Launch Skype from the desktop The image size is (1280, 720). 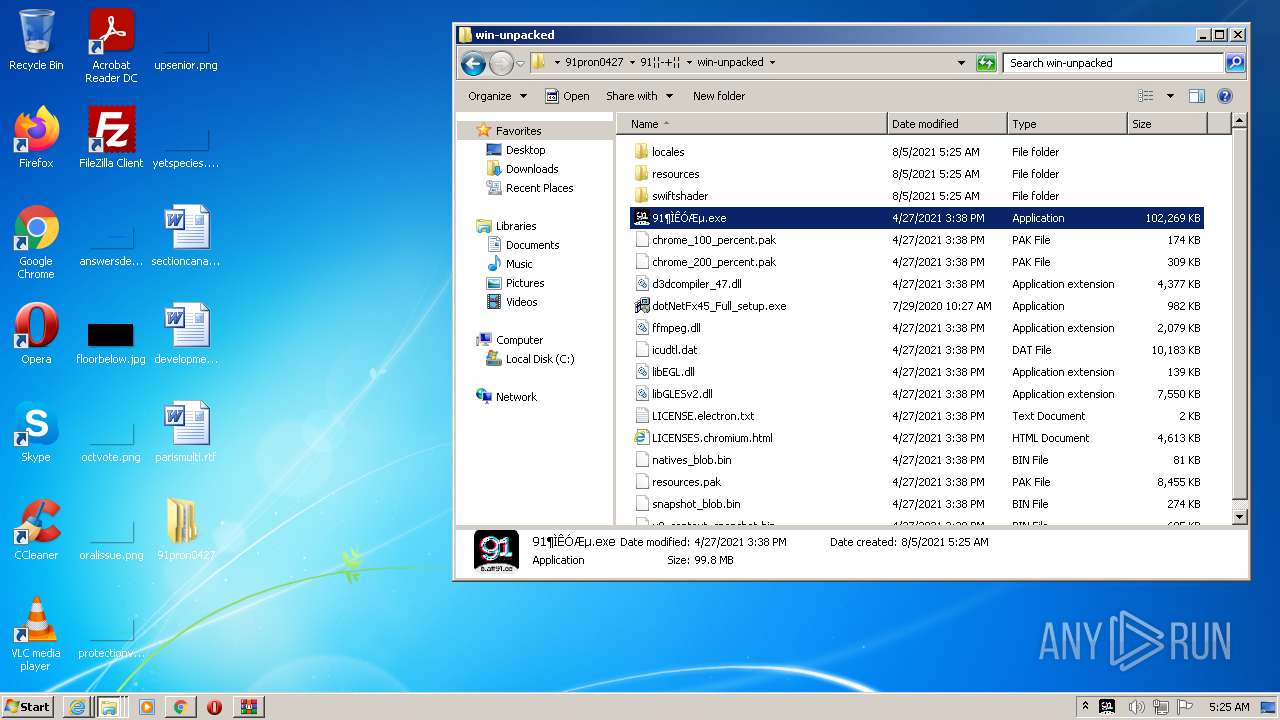tap(36, 431)
